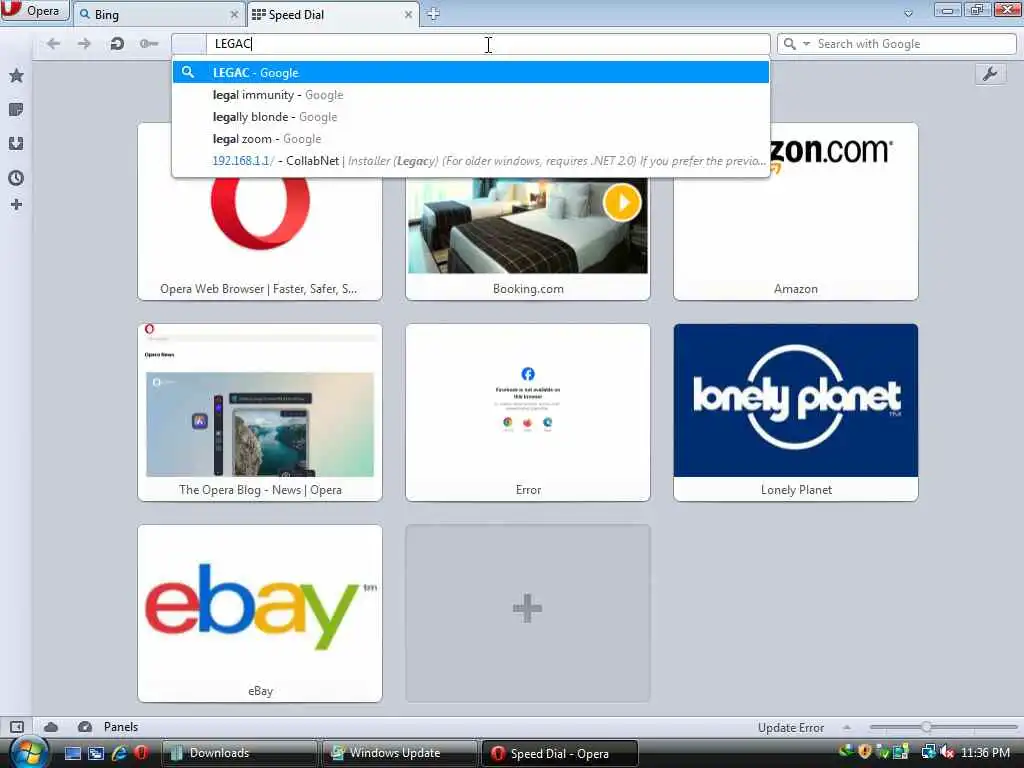Click the Opera Turbo speedometer icon
Image resolution: width=1024 pixels, height=768 pixels.
(85, 727)
